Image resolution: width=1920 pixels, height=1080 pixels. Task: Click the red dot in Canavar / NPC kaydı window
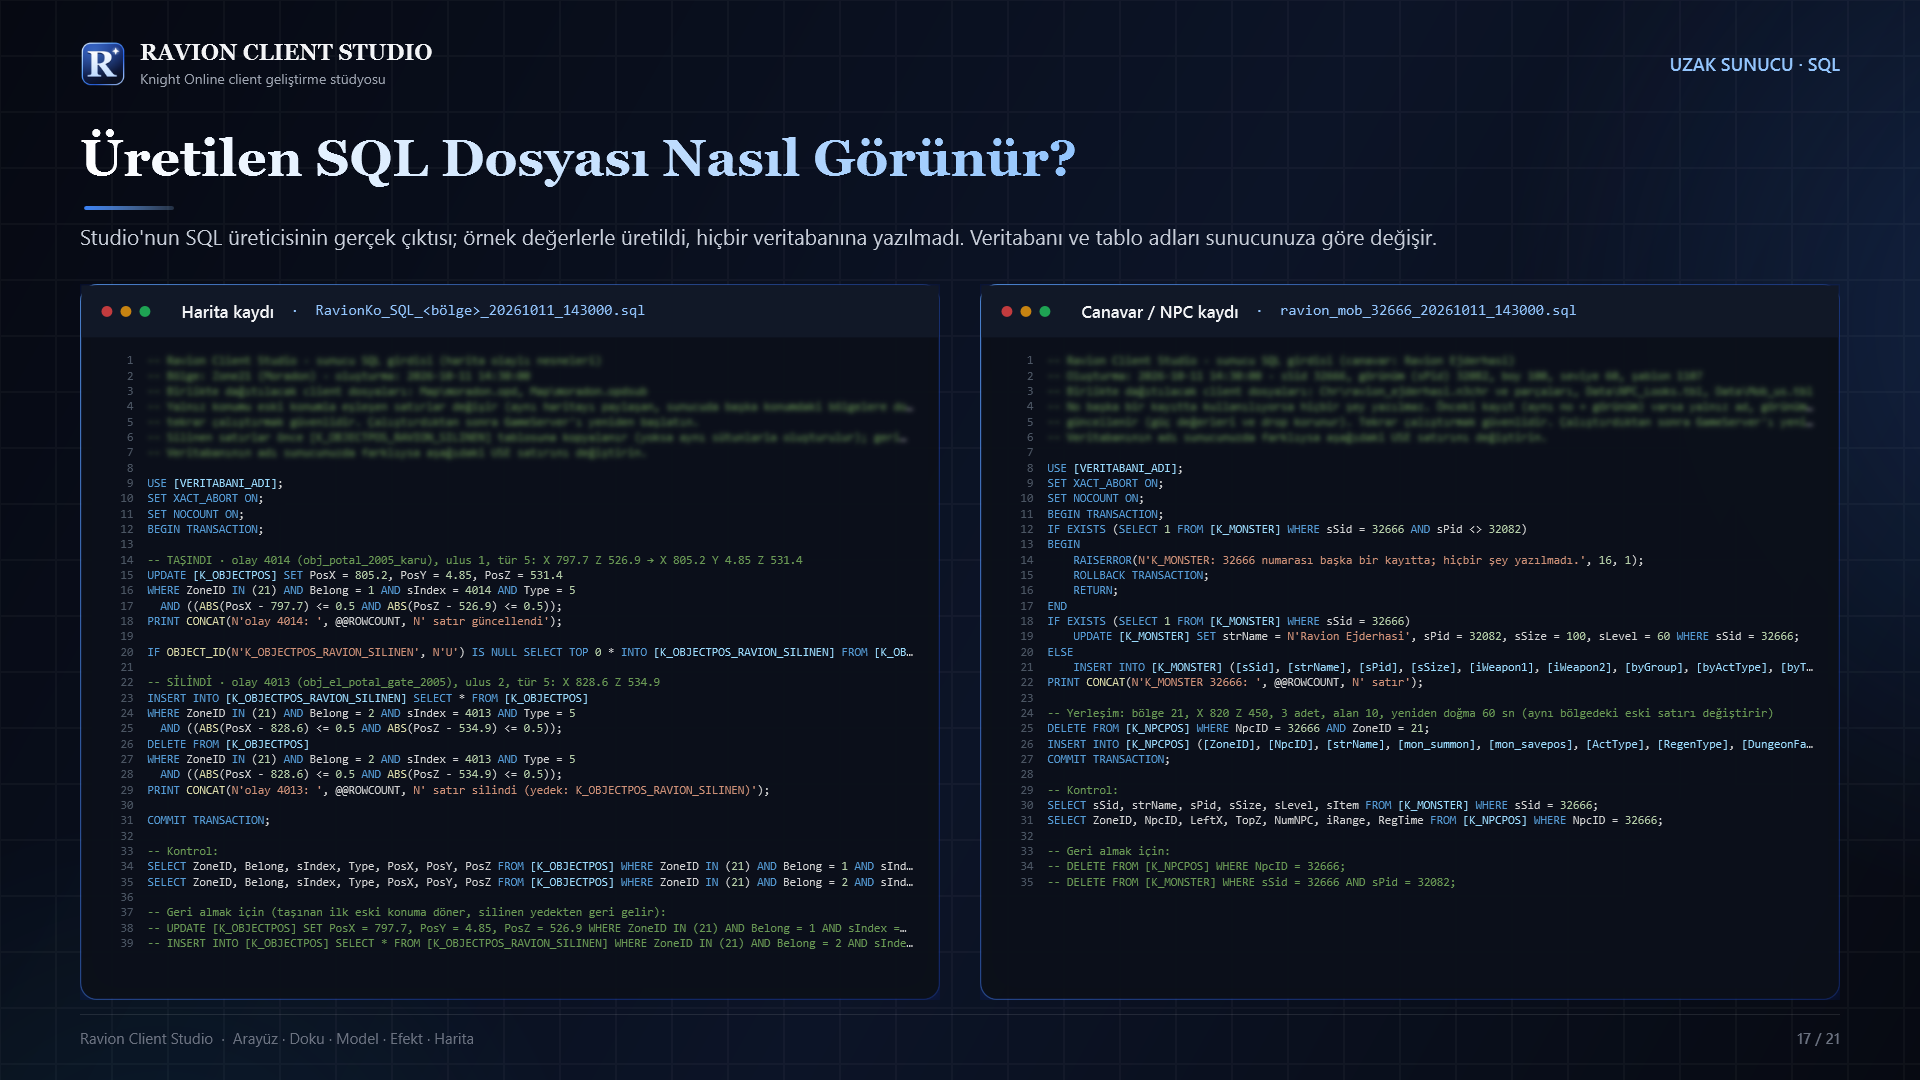click(x=1007, y=312)
